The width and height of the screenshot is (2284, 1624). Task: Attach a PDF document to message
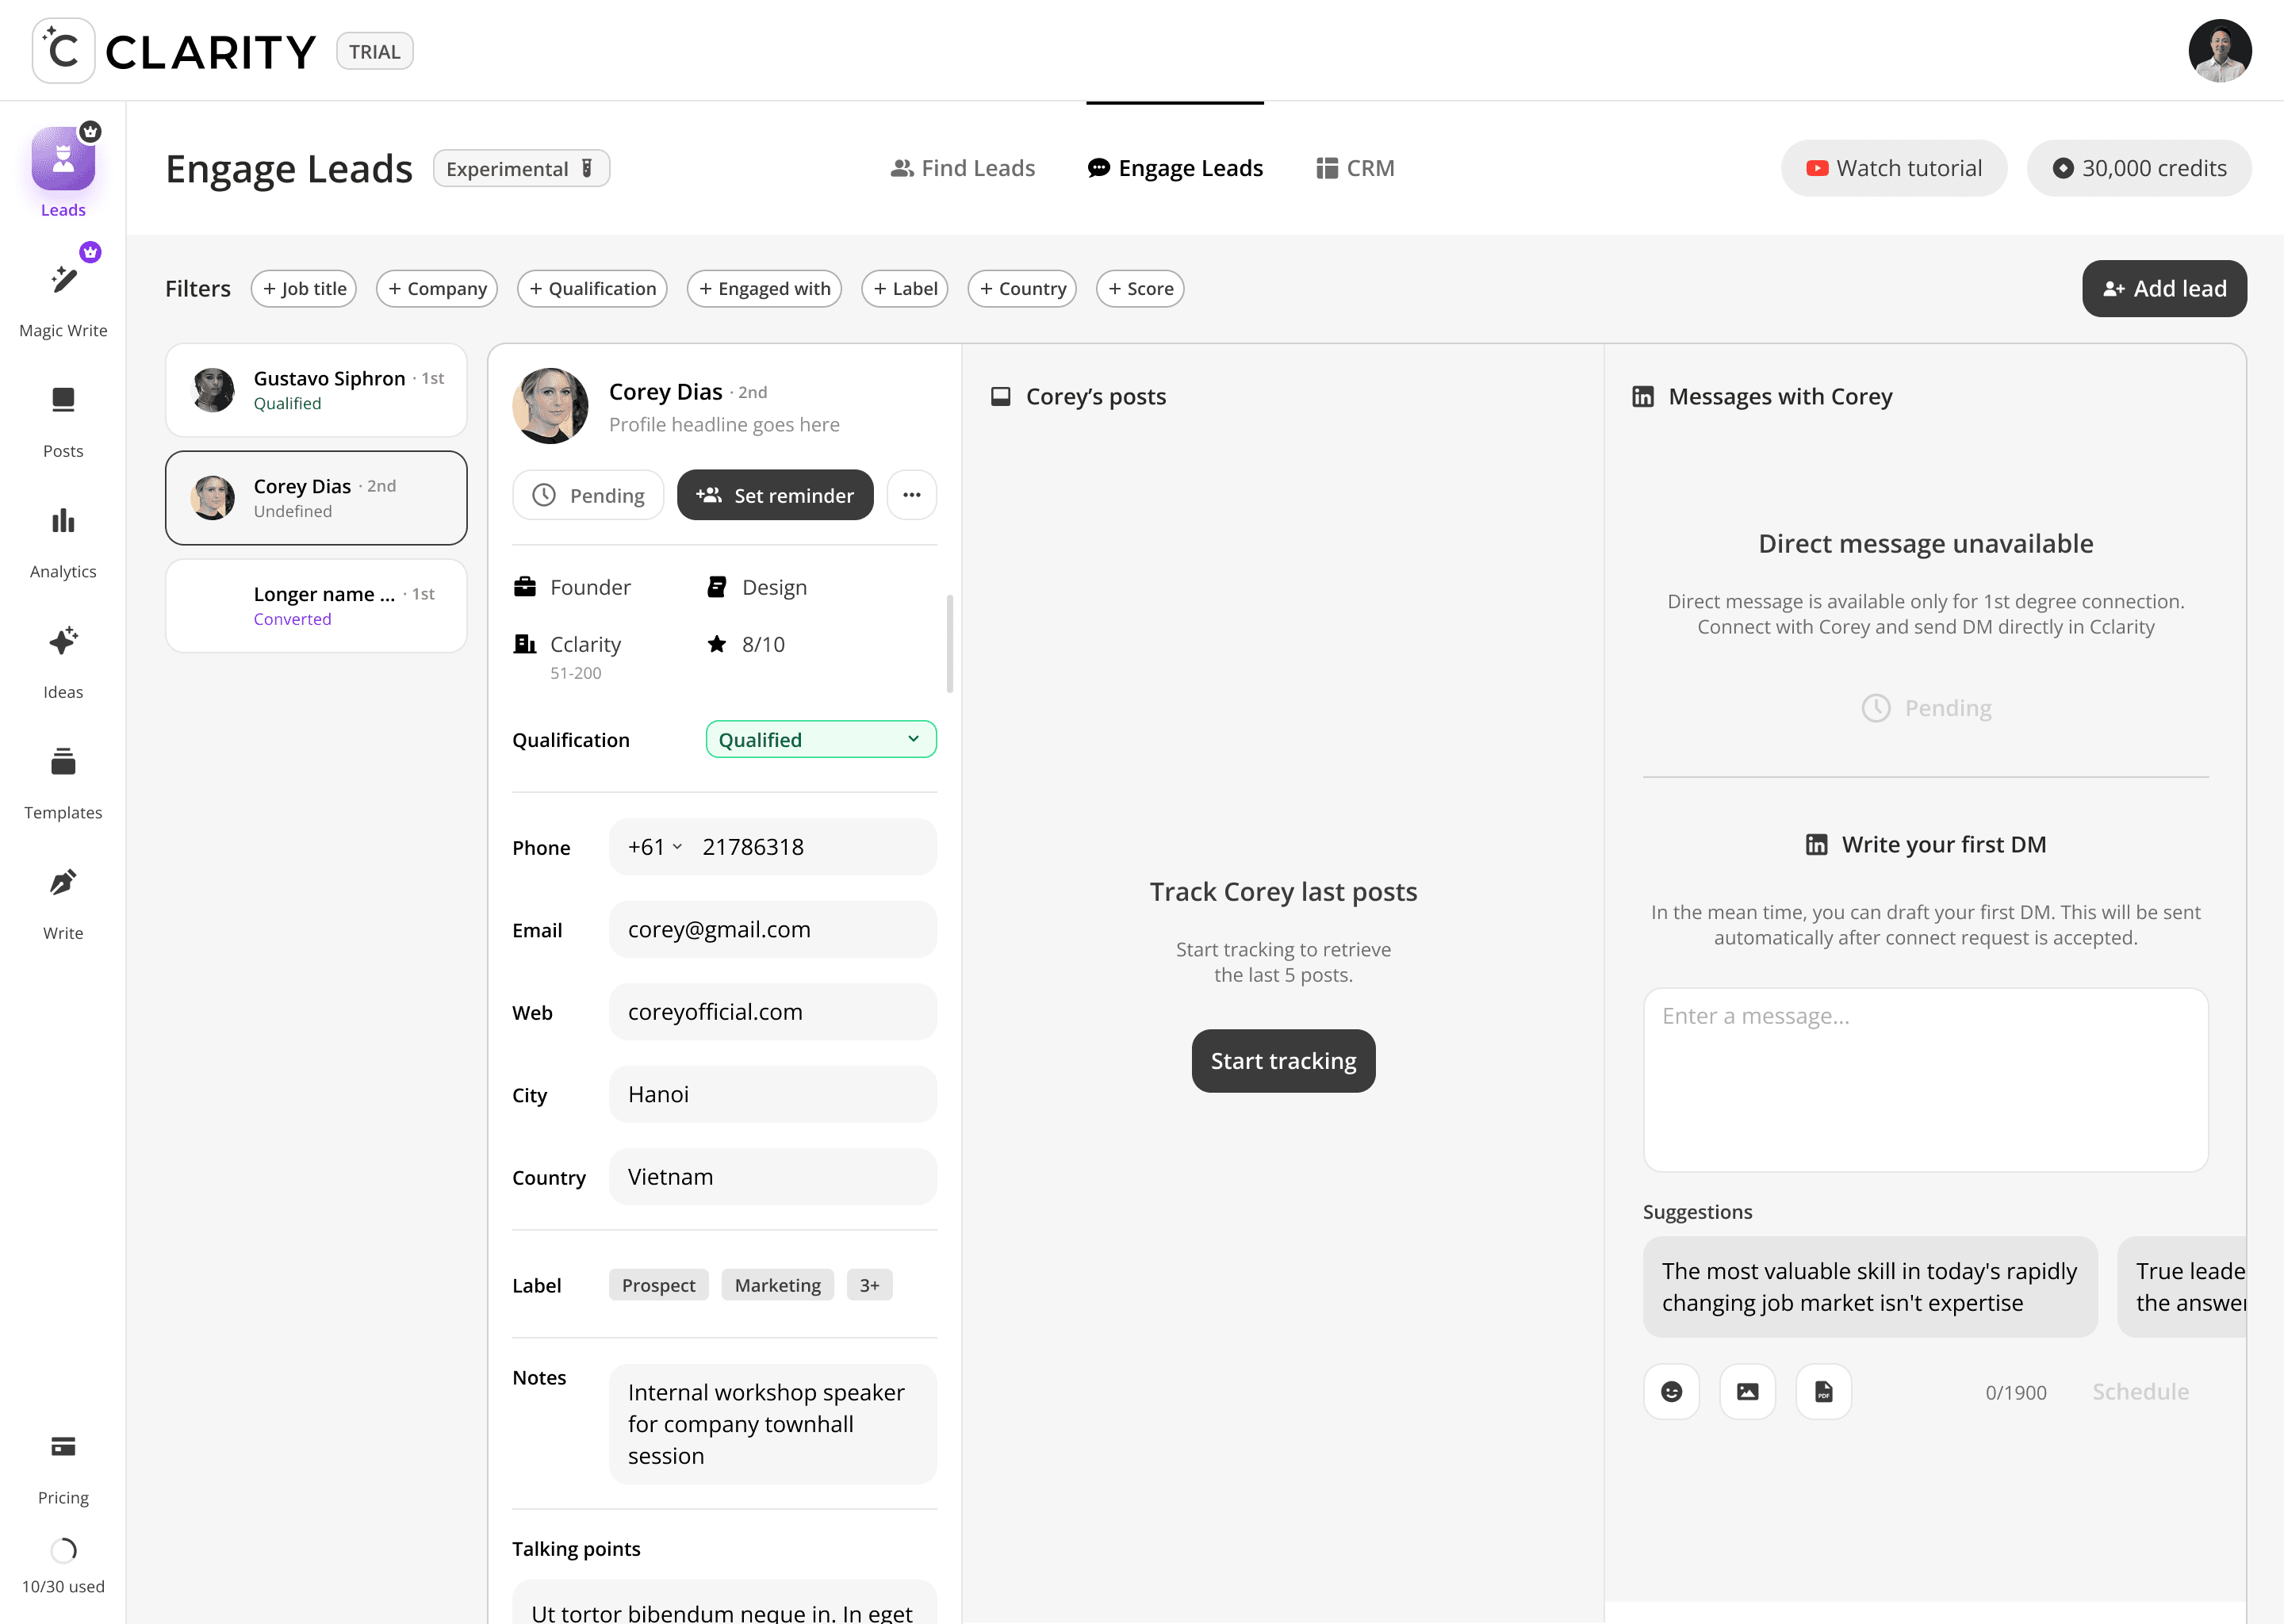pyautogui.click(x=1823, y=1391)
